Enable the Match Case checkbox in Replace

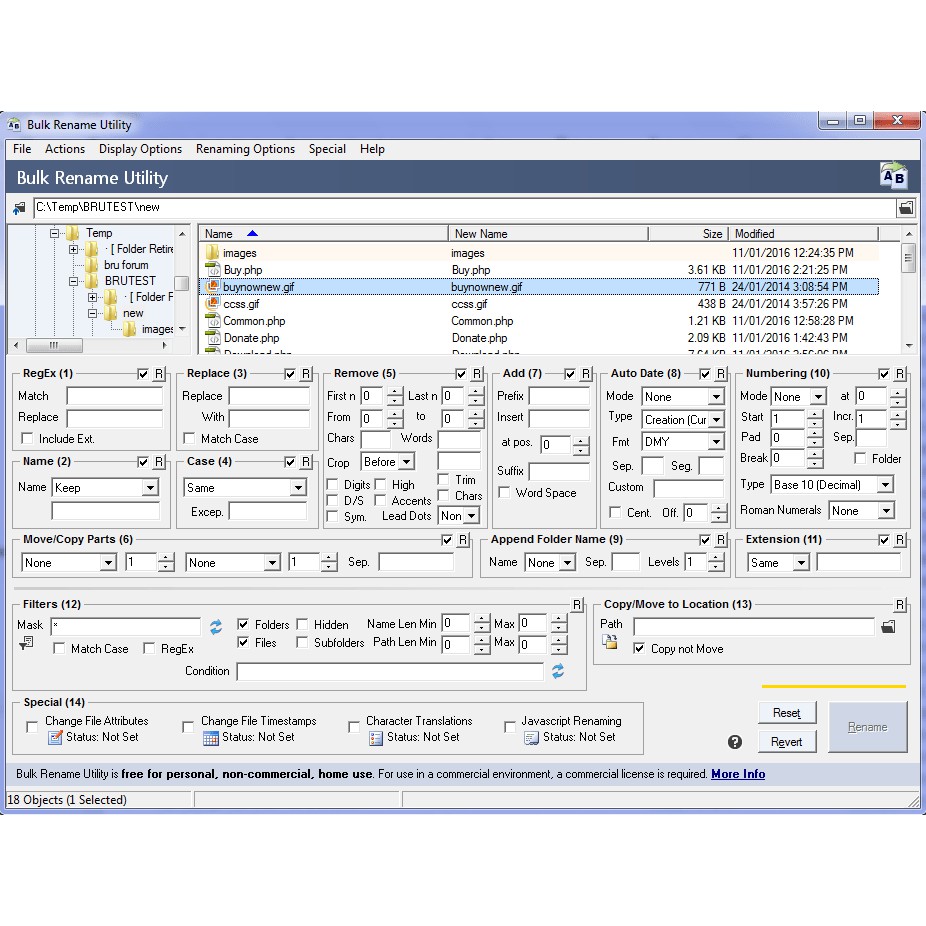pyautogui.click(x=190, y=439)
